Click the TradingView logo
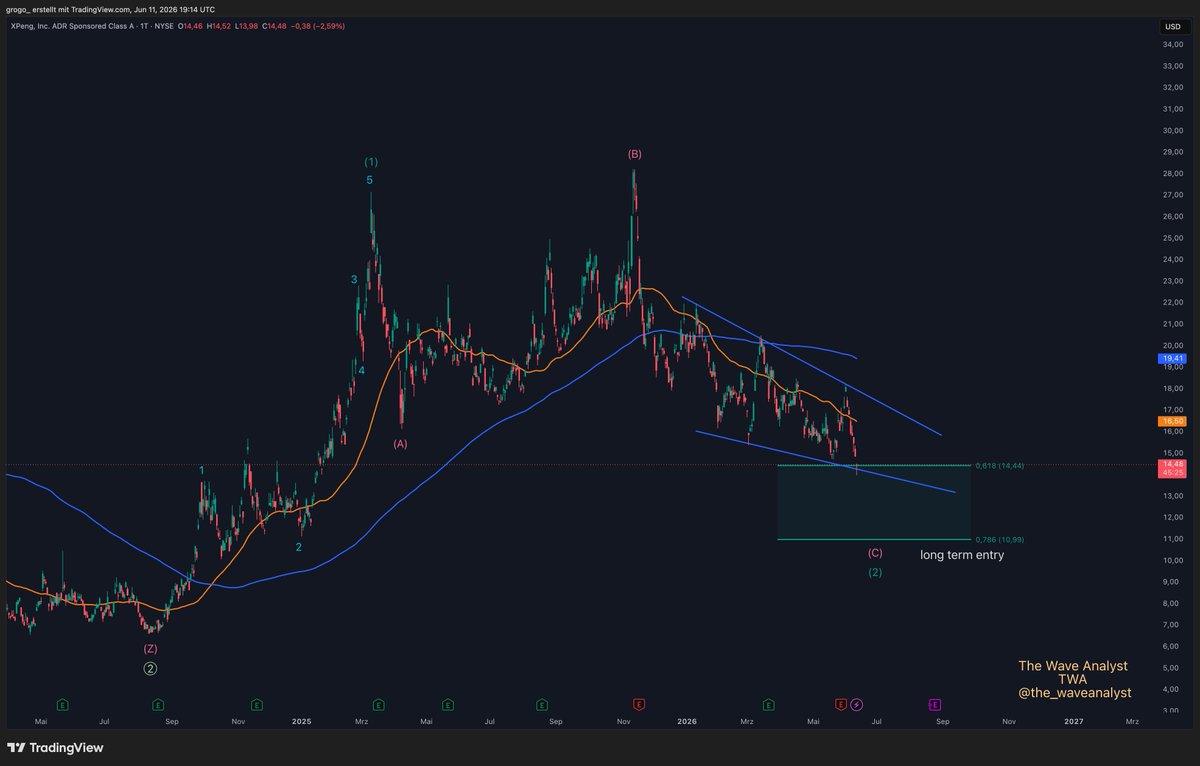This screenshot has width=1200, height=766. click(x=55, y=747)
